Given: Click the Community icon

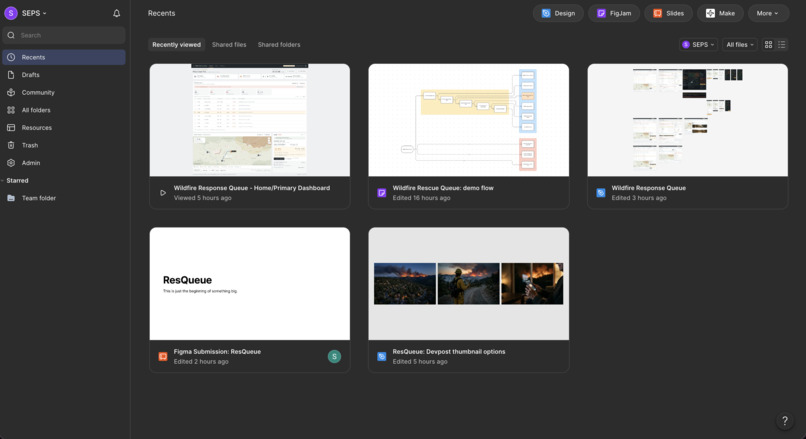Looking at the screenshot, I should [11, 93].
